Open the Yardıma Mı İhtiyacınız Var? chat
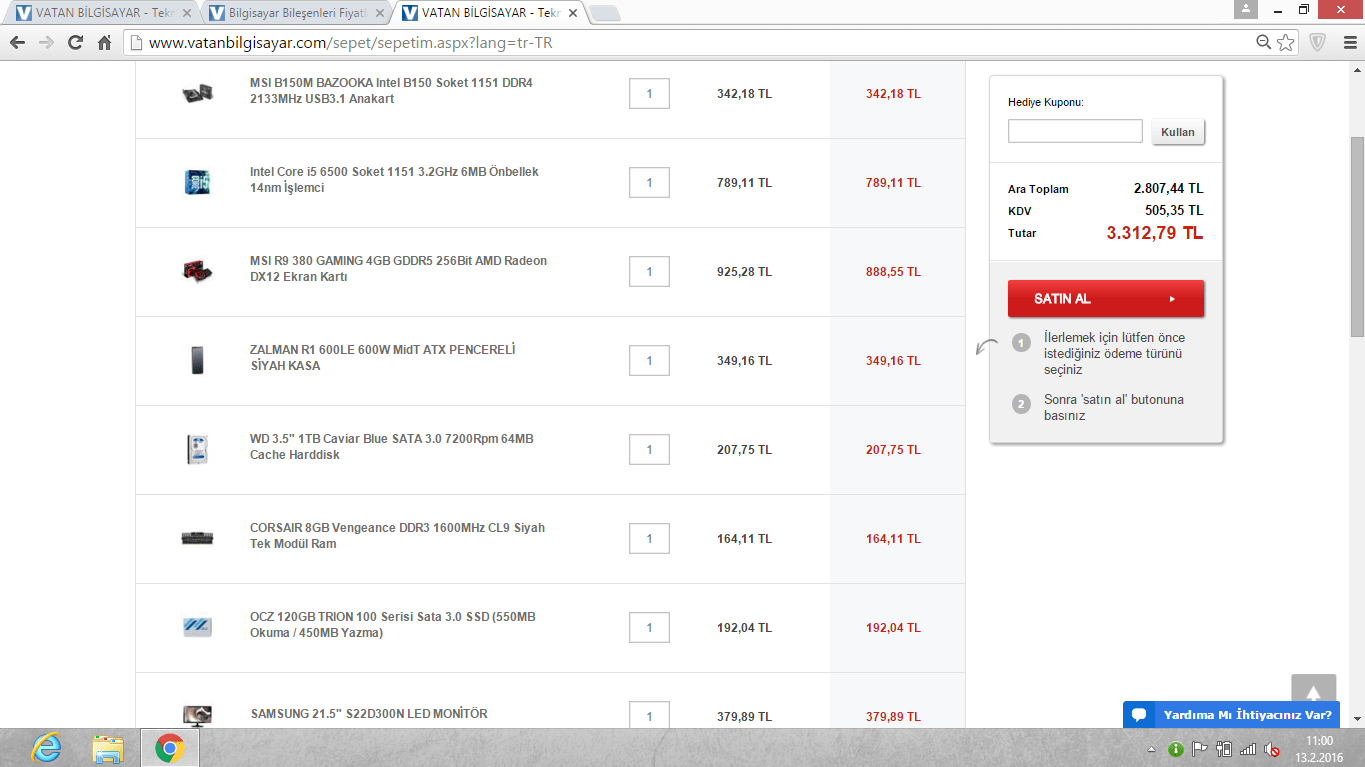The height and width of the screenshot is (767, 1365). point(1231,715)
